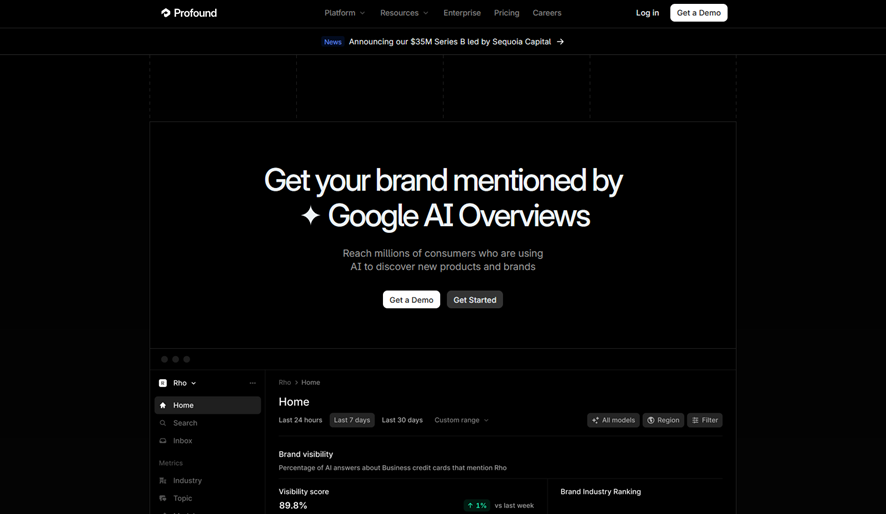
Task: Open the All models filter
Action: click(x=613, y=420)
